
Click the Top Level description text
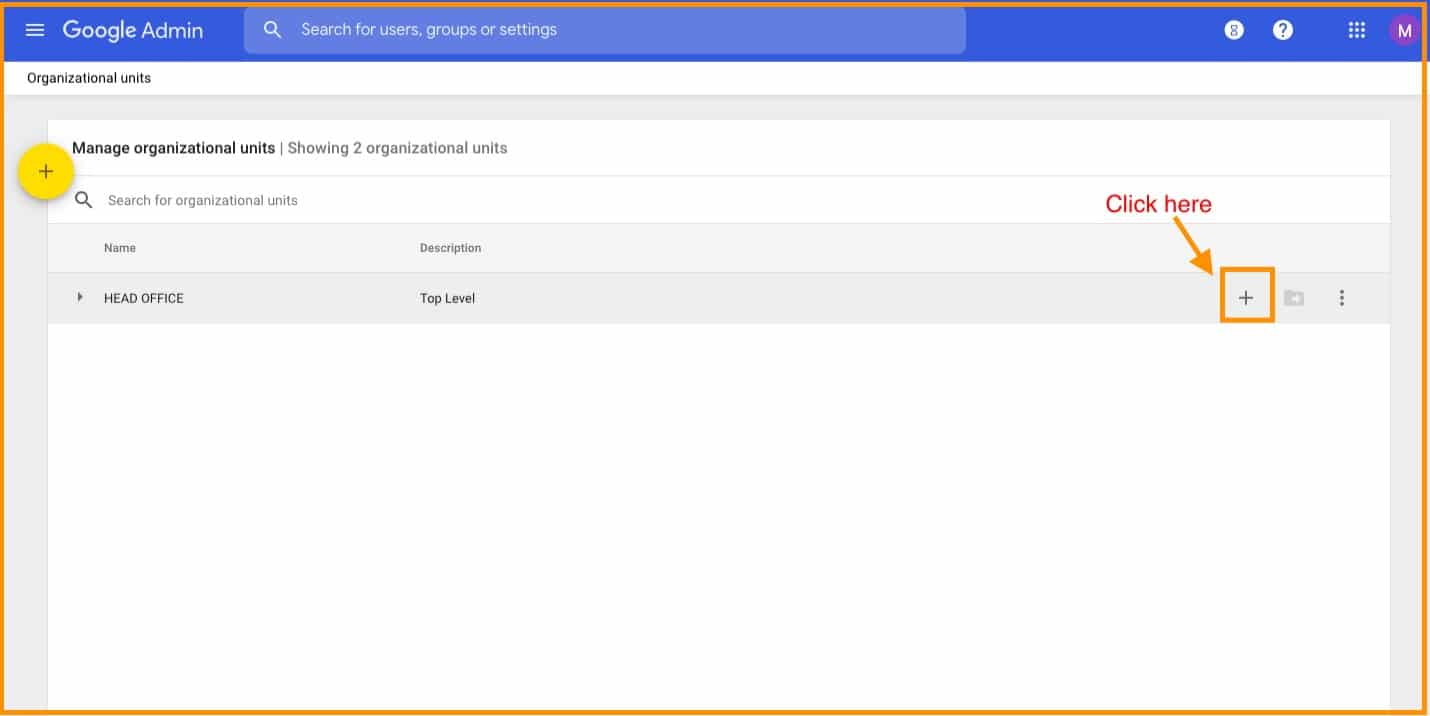(x=447, y=298)
